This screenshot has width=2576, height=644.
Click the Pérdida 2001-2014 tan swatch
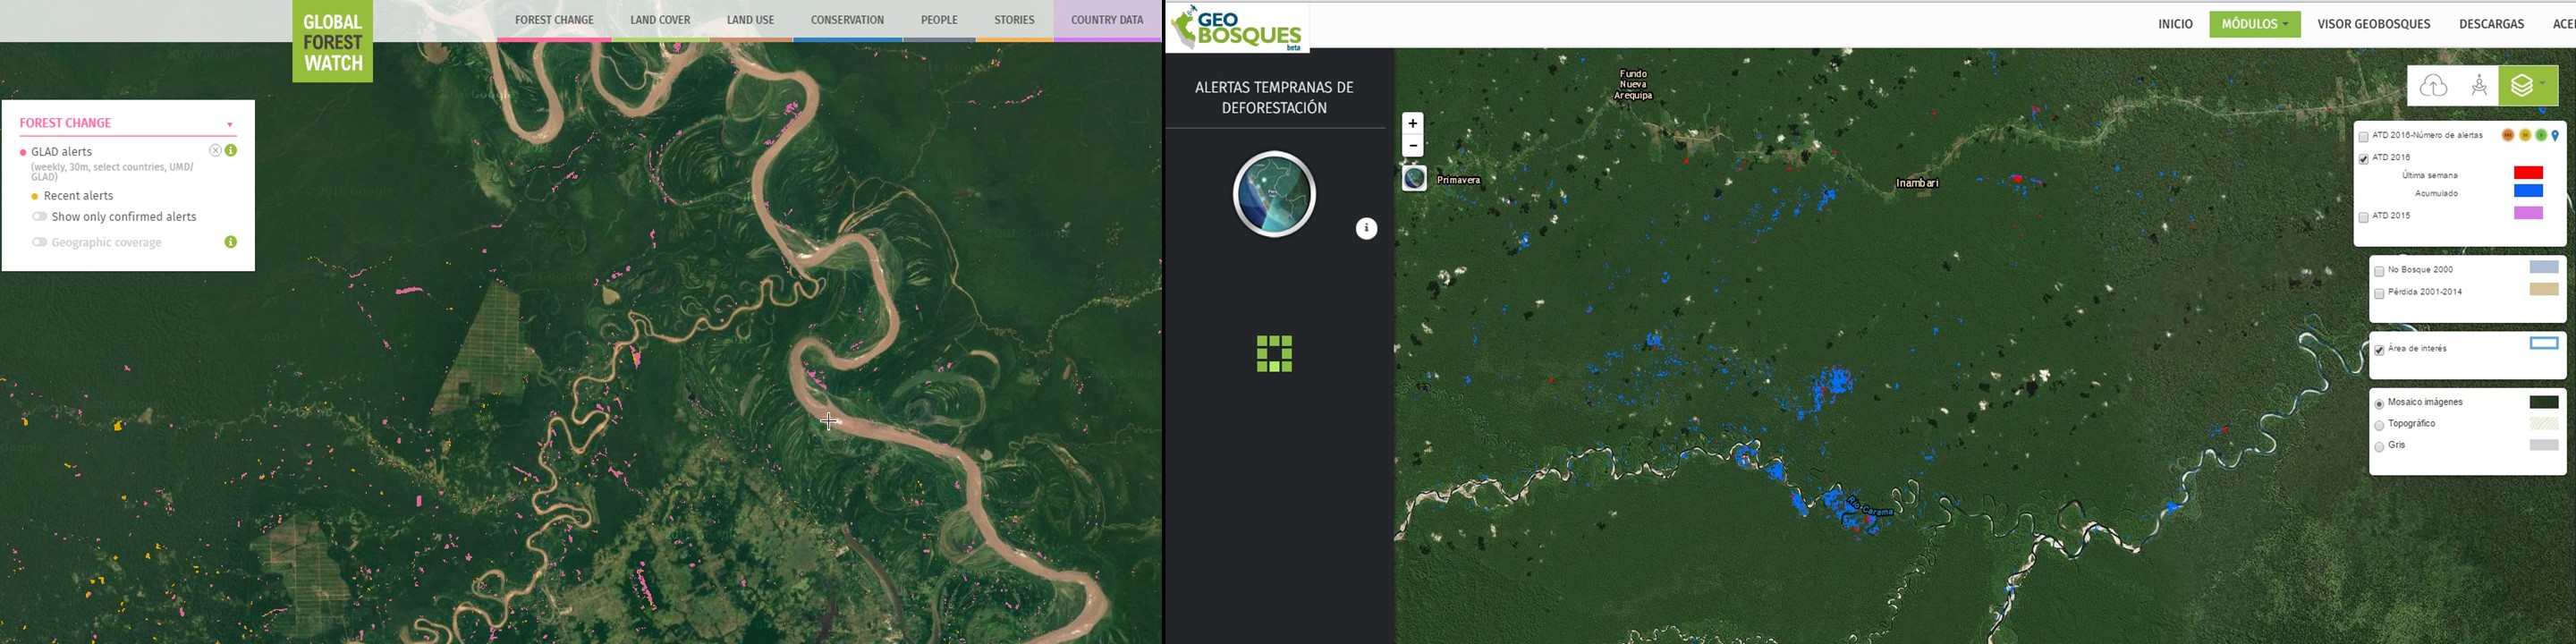pyautogui.click(x=2543, y=289)
